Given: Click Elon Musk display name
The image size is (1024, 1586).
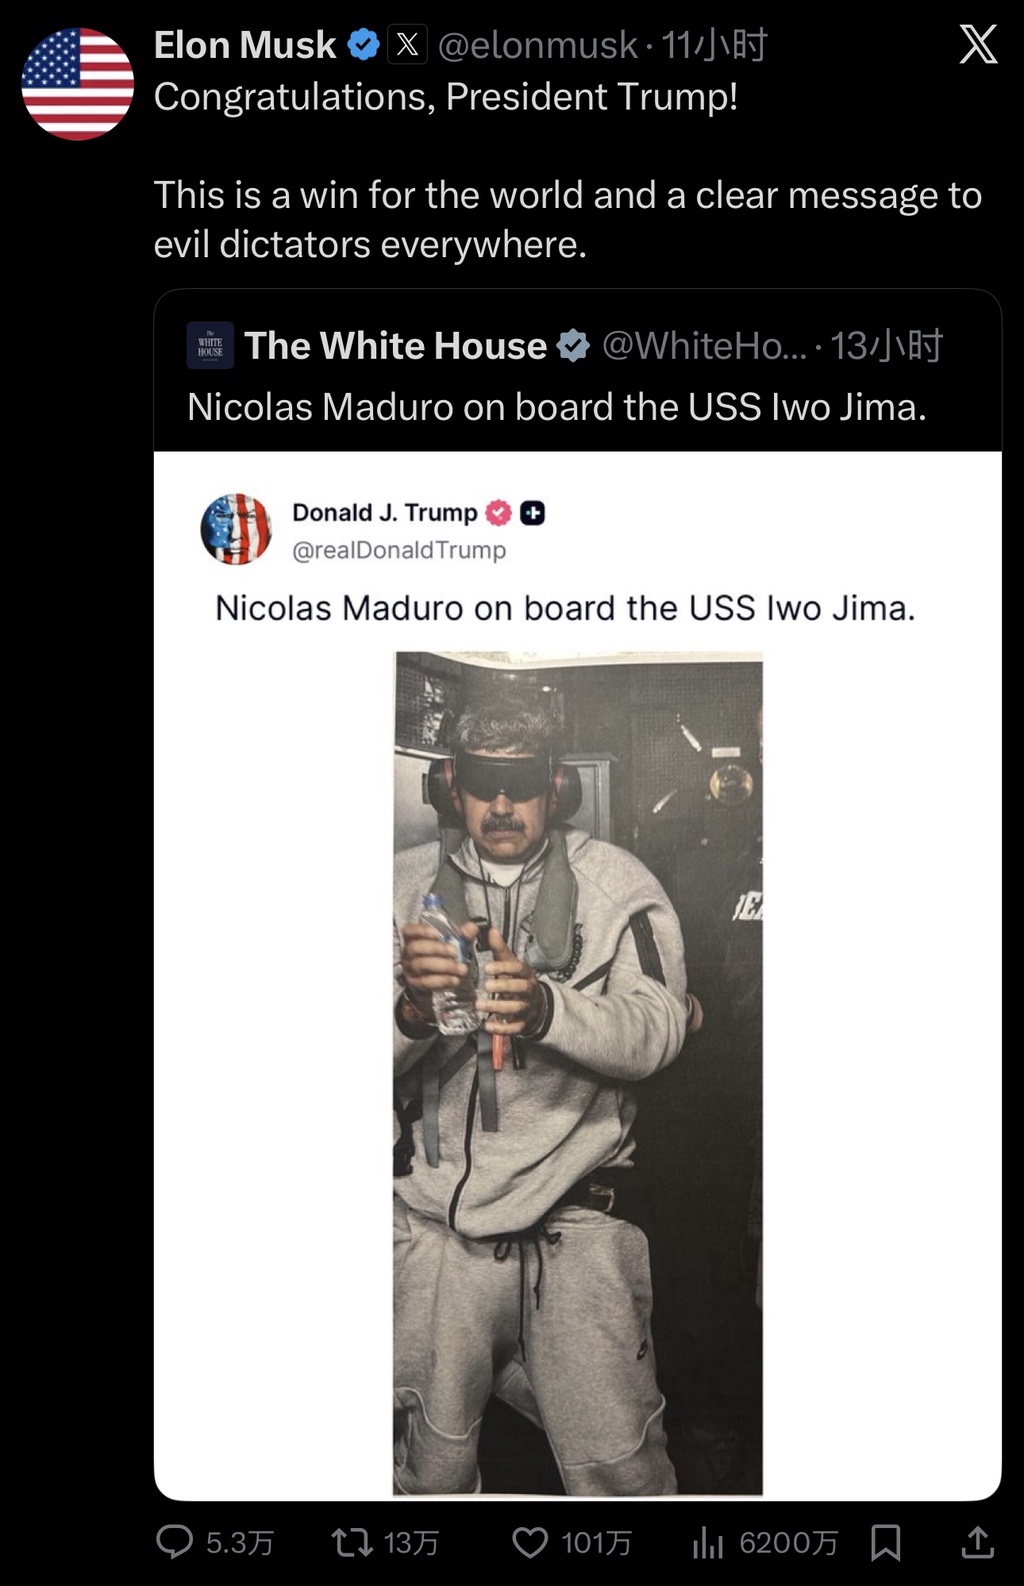Looking at the screenshot, I should pyautogui.click(x=245, y=45).
